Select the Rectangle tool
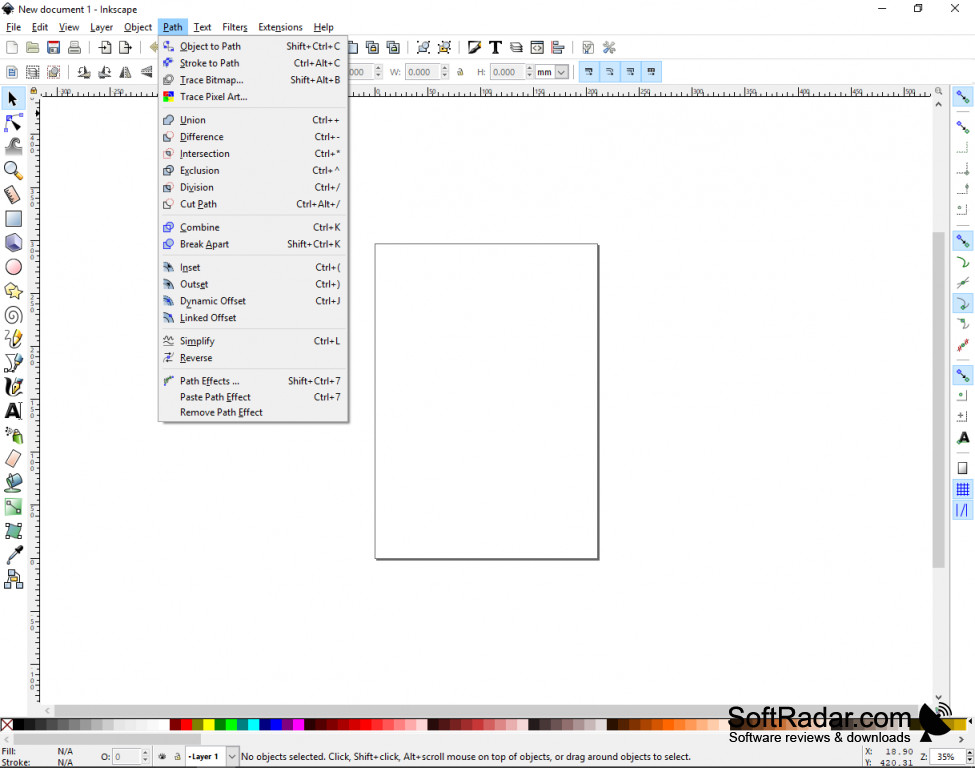975x768 pixels. pos(13,219)
